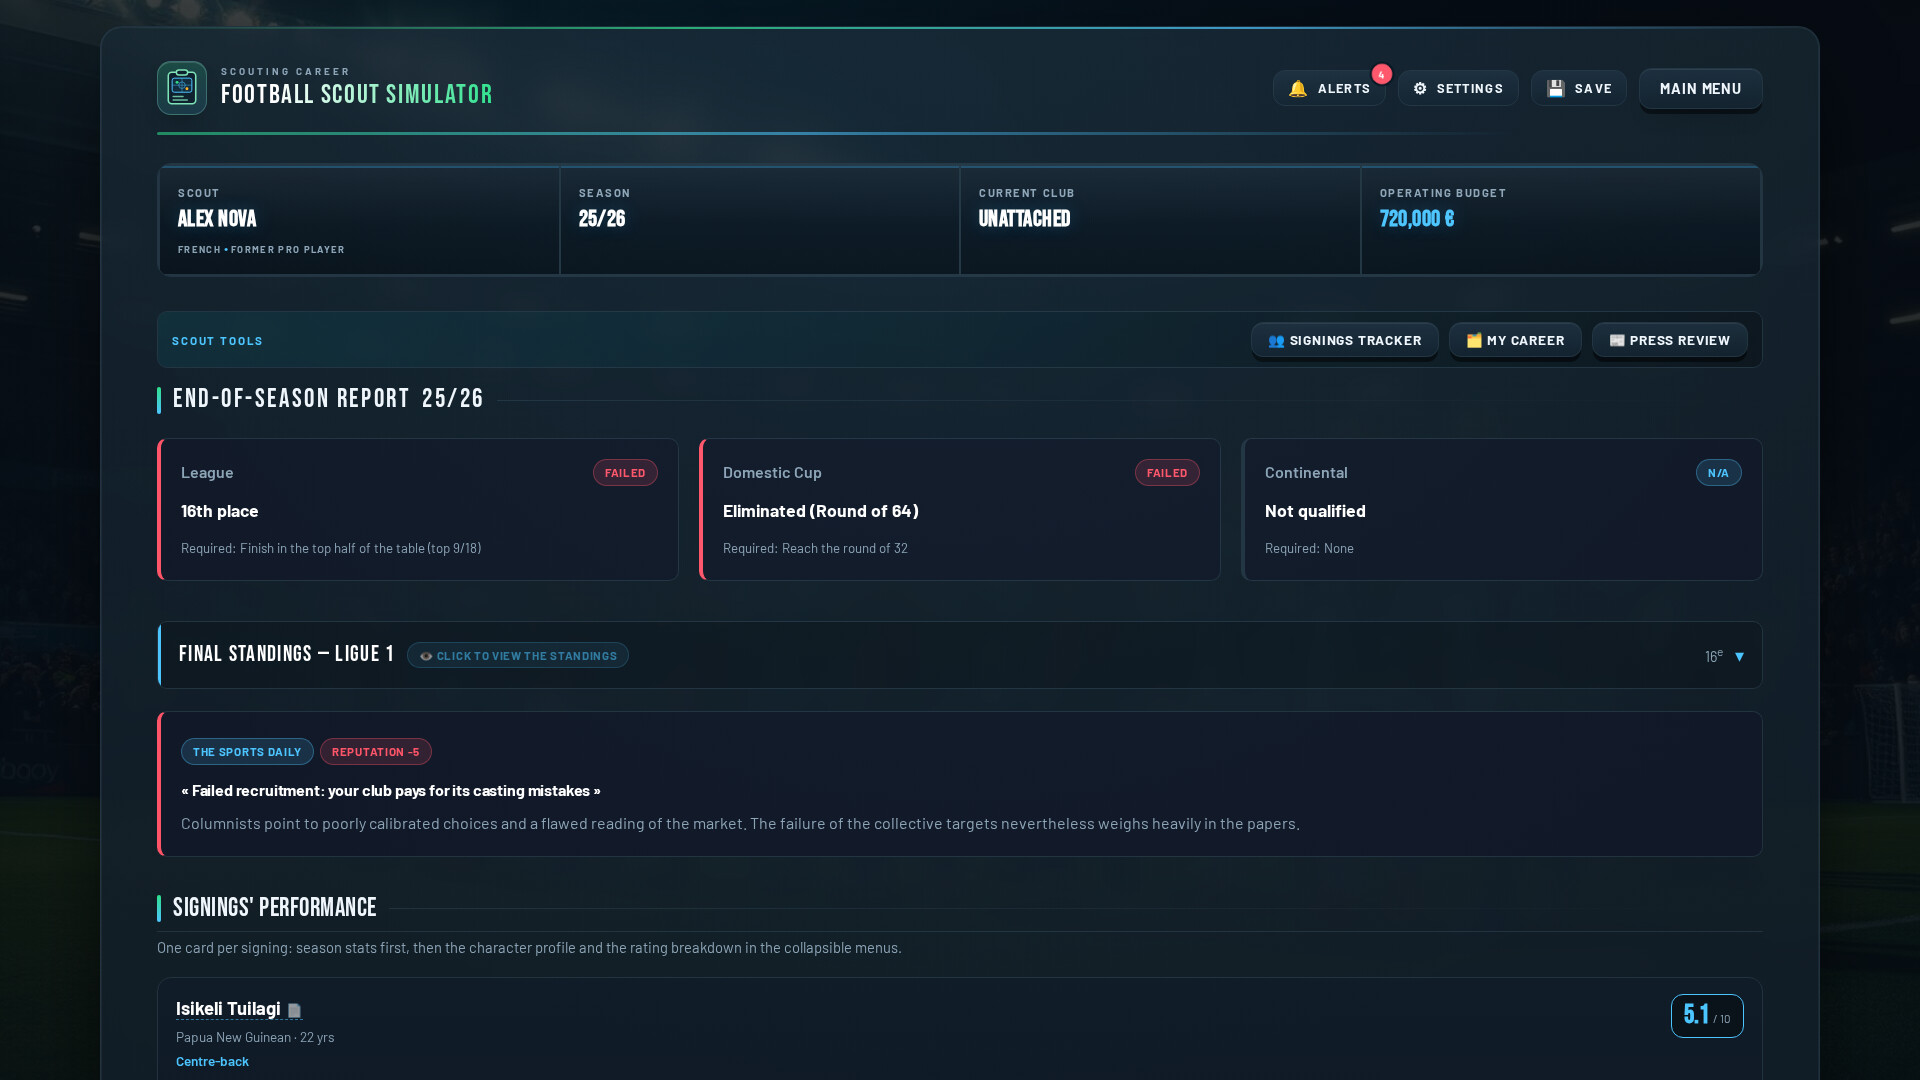Click the My Career folder icon

click(1474, 341)
